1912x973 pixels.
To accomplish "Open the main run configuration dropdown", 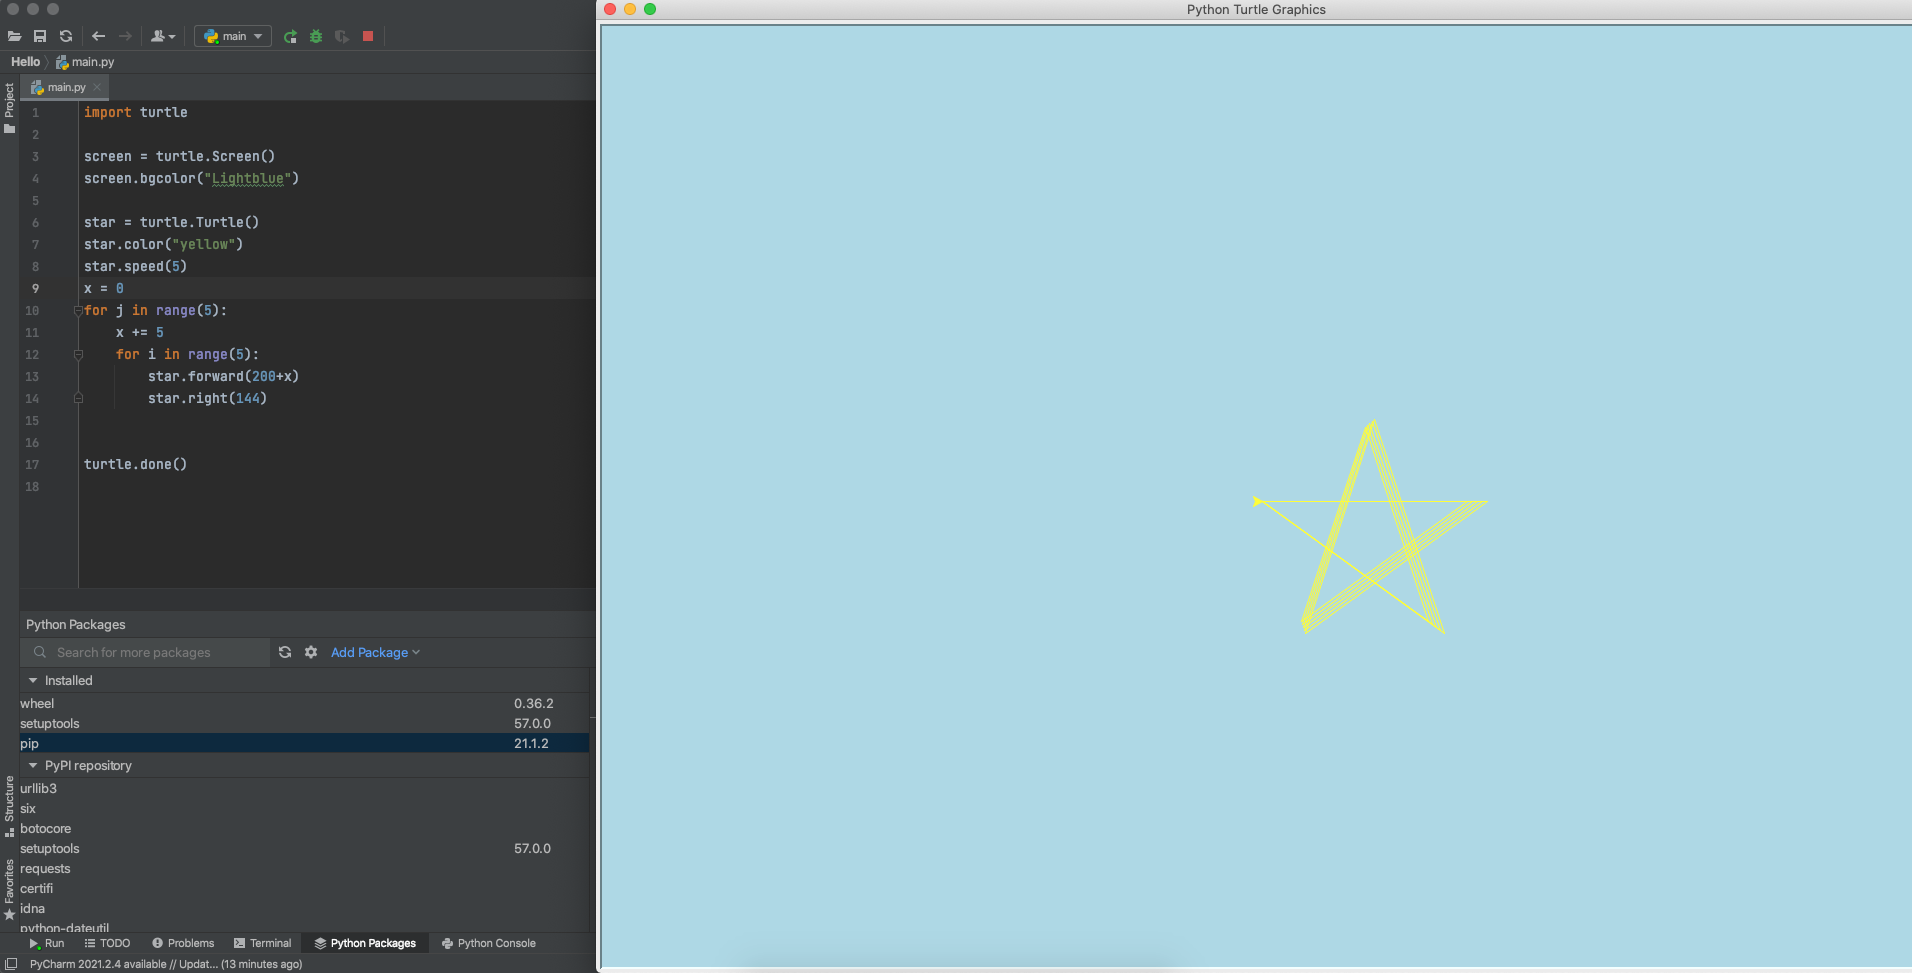I will pos(233,36).
